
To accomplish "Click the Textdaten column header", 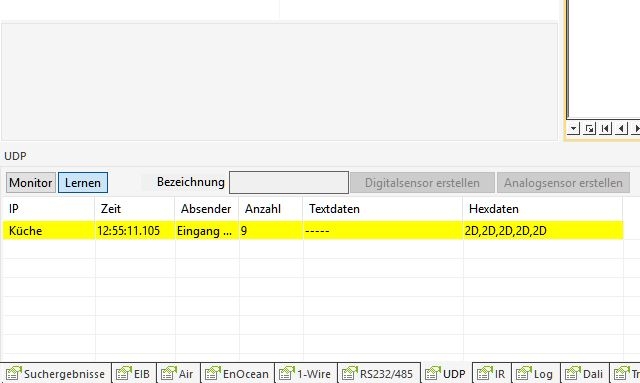I will click(x=383, y=209).
